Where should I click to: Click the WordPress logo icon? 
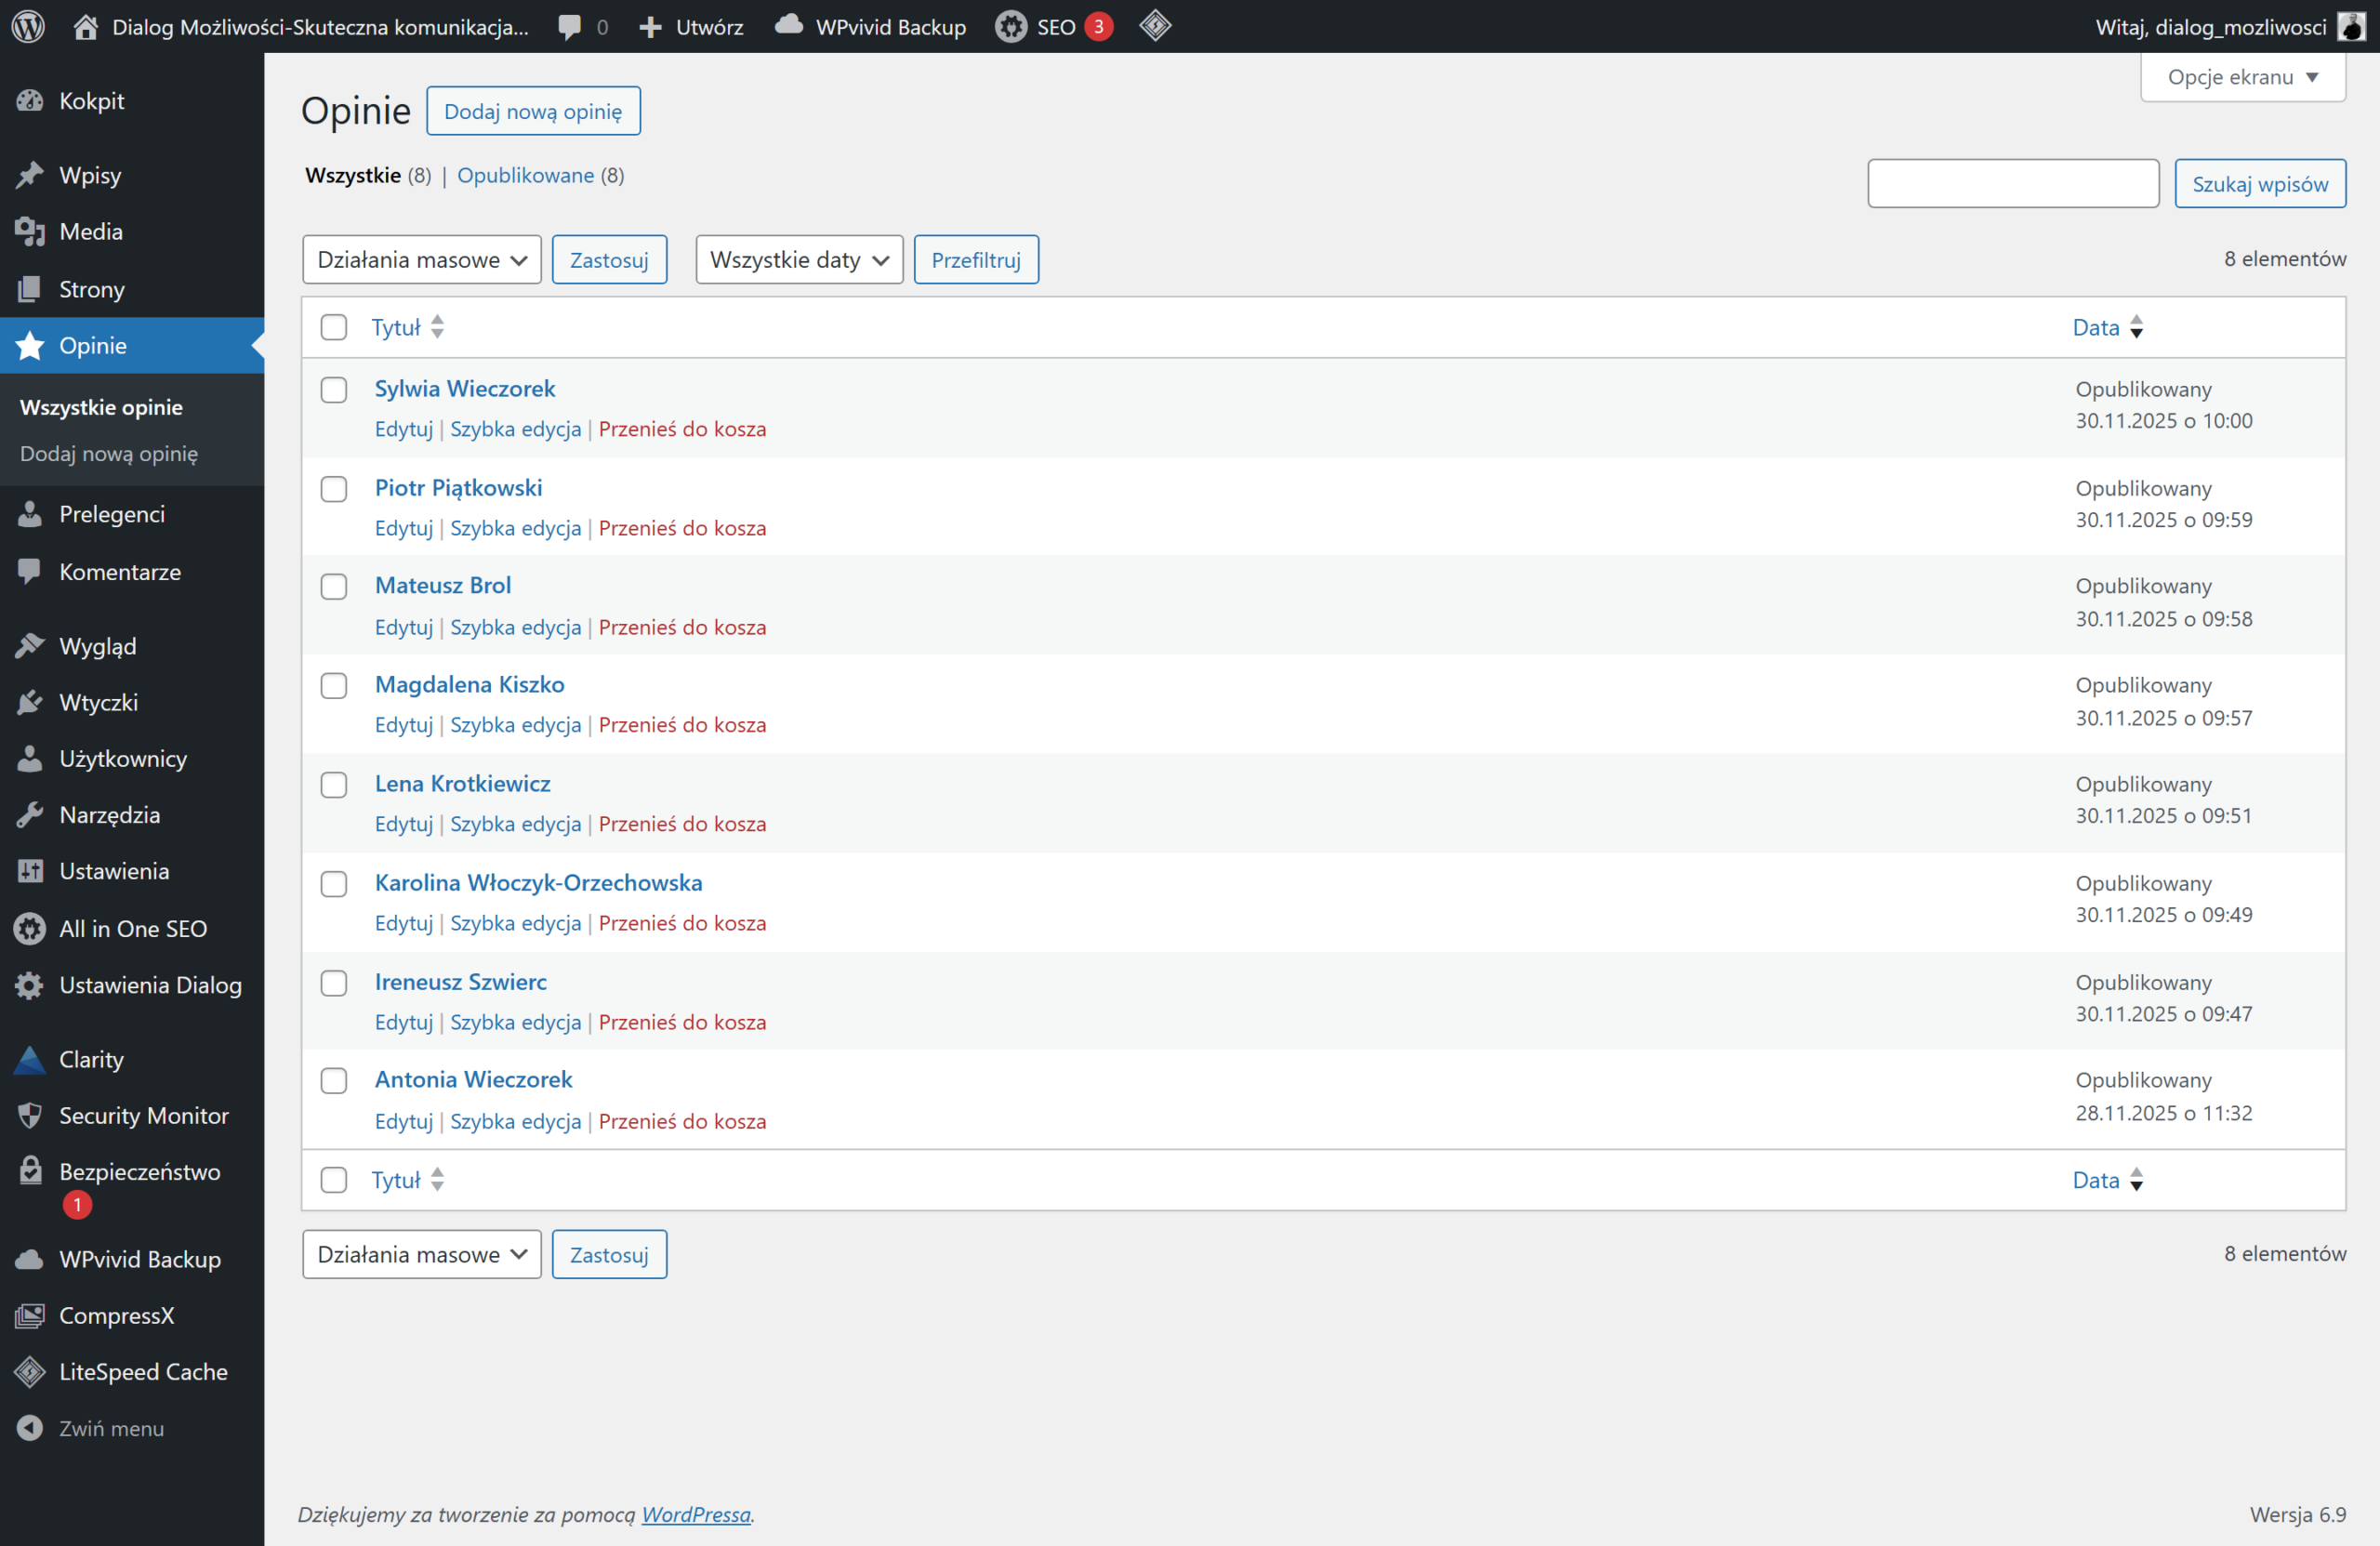coord(28,26)
